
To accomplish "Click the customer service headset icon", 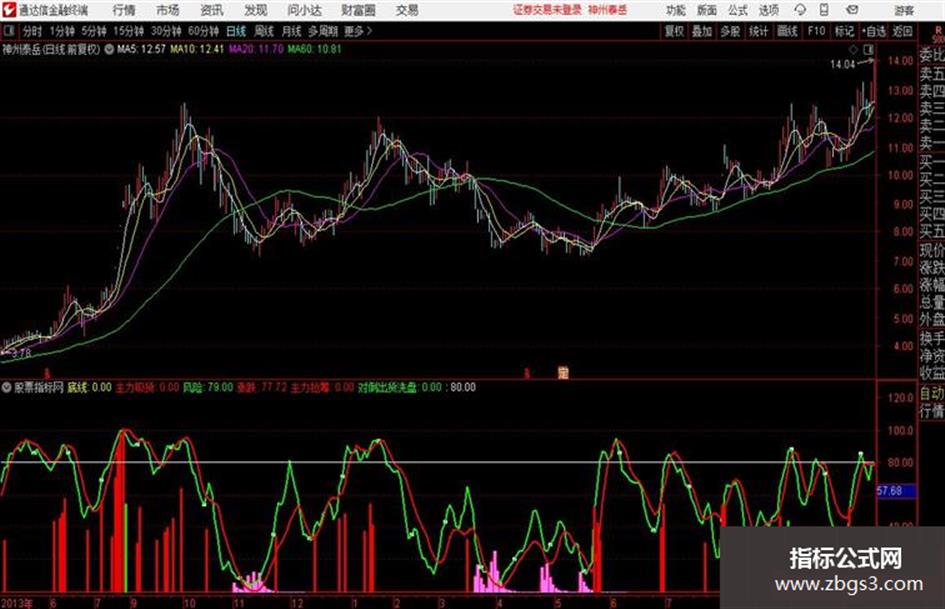I will pyautogui.click(x=800, y=10).
